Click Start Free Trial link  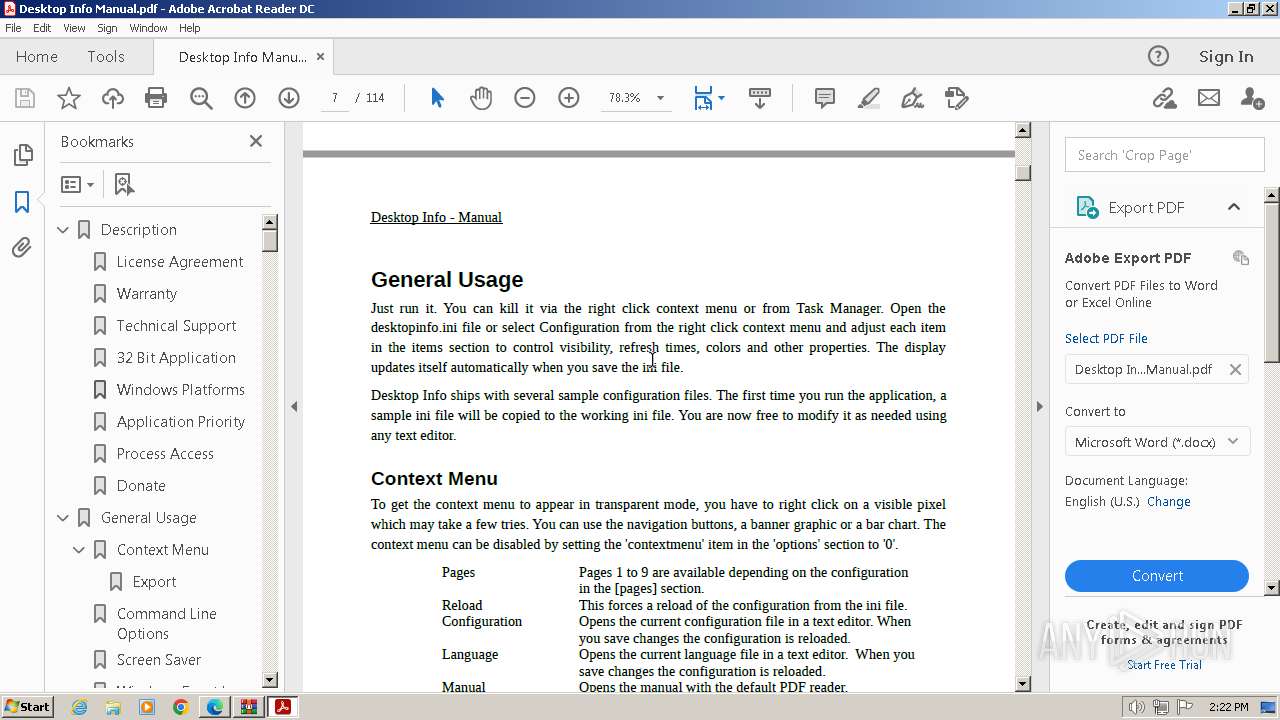point(1164,665)
